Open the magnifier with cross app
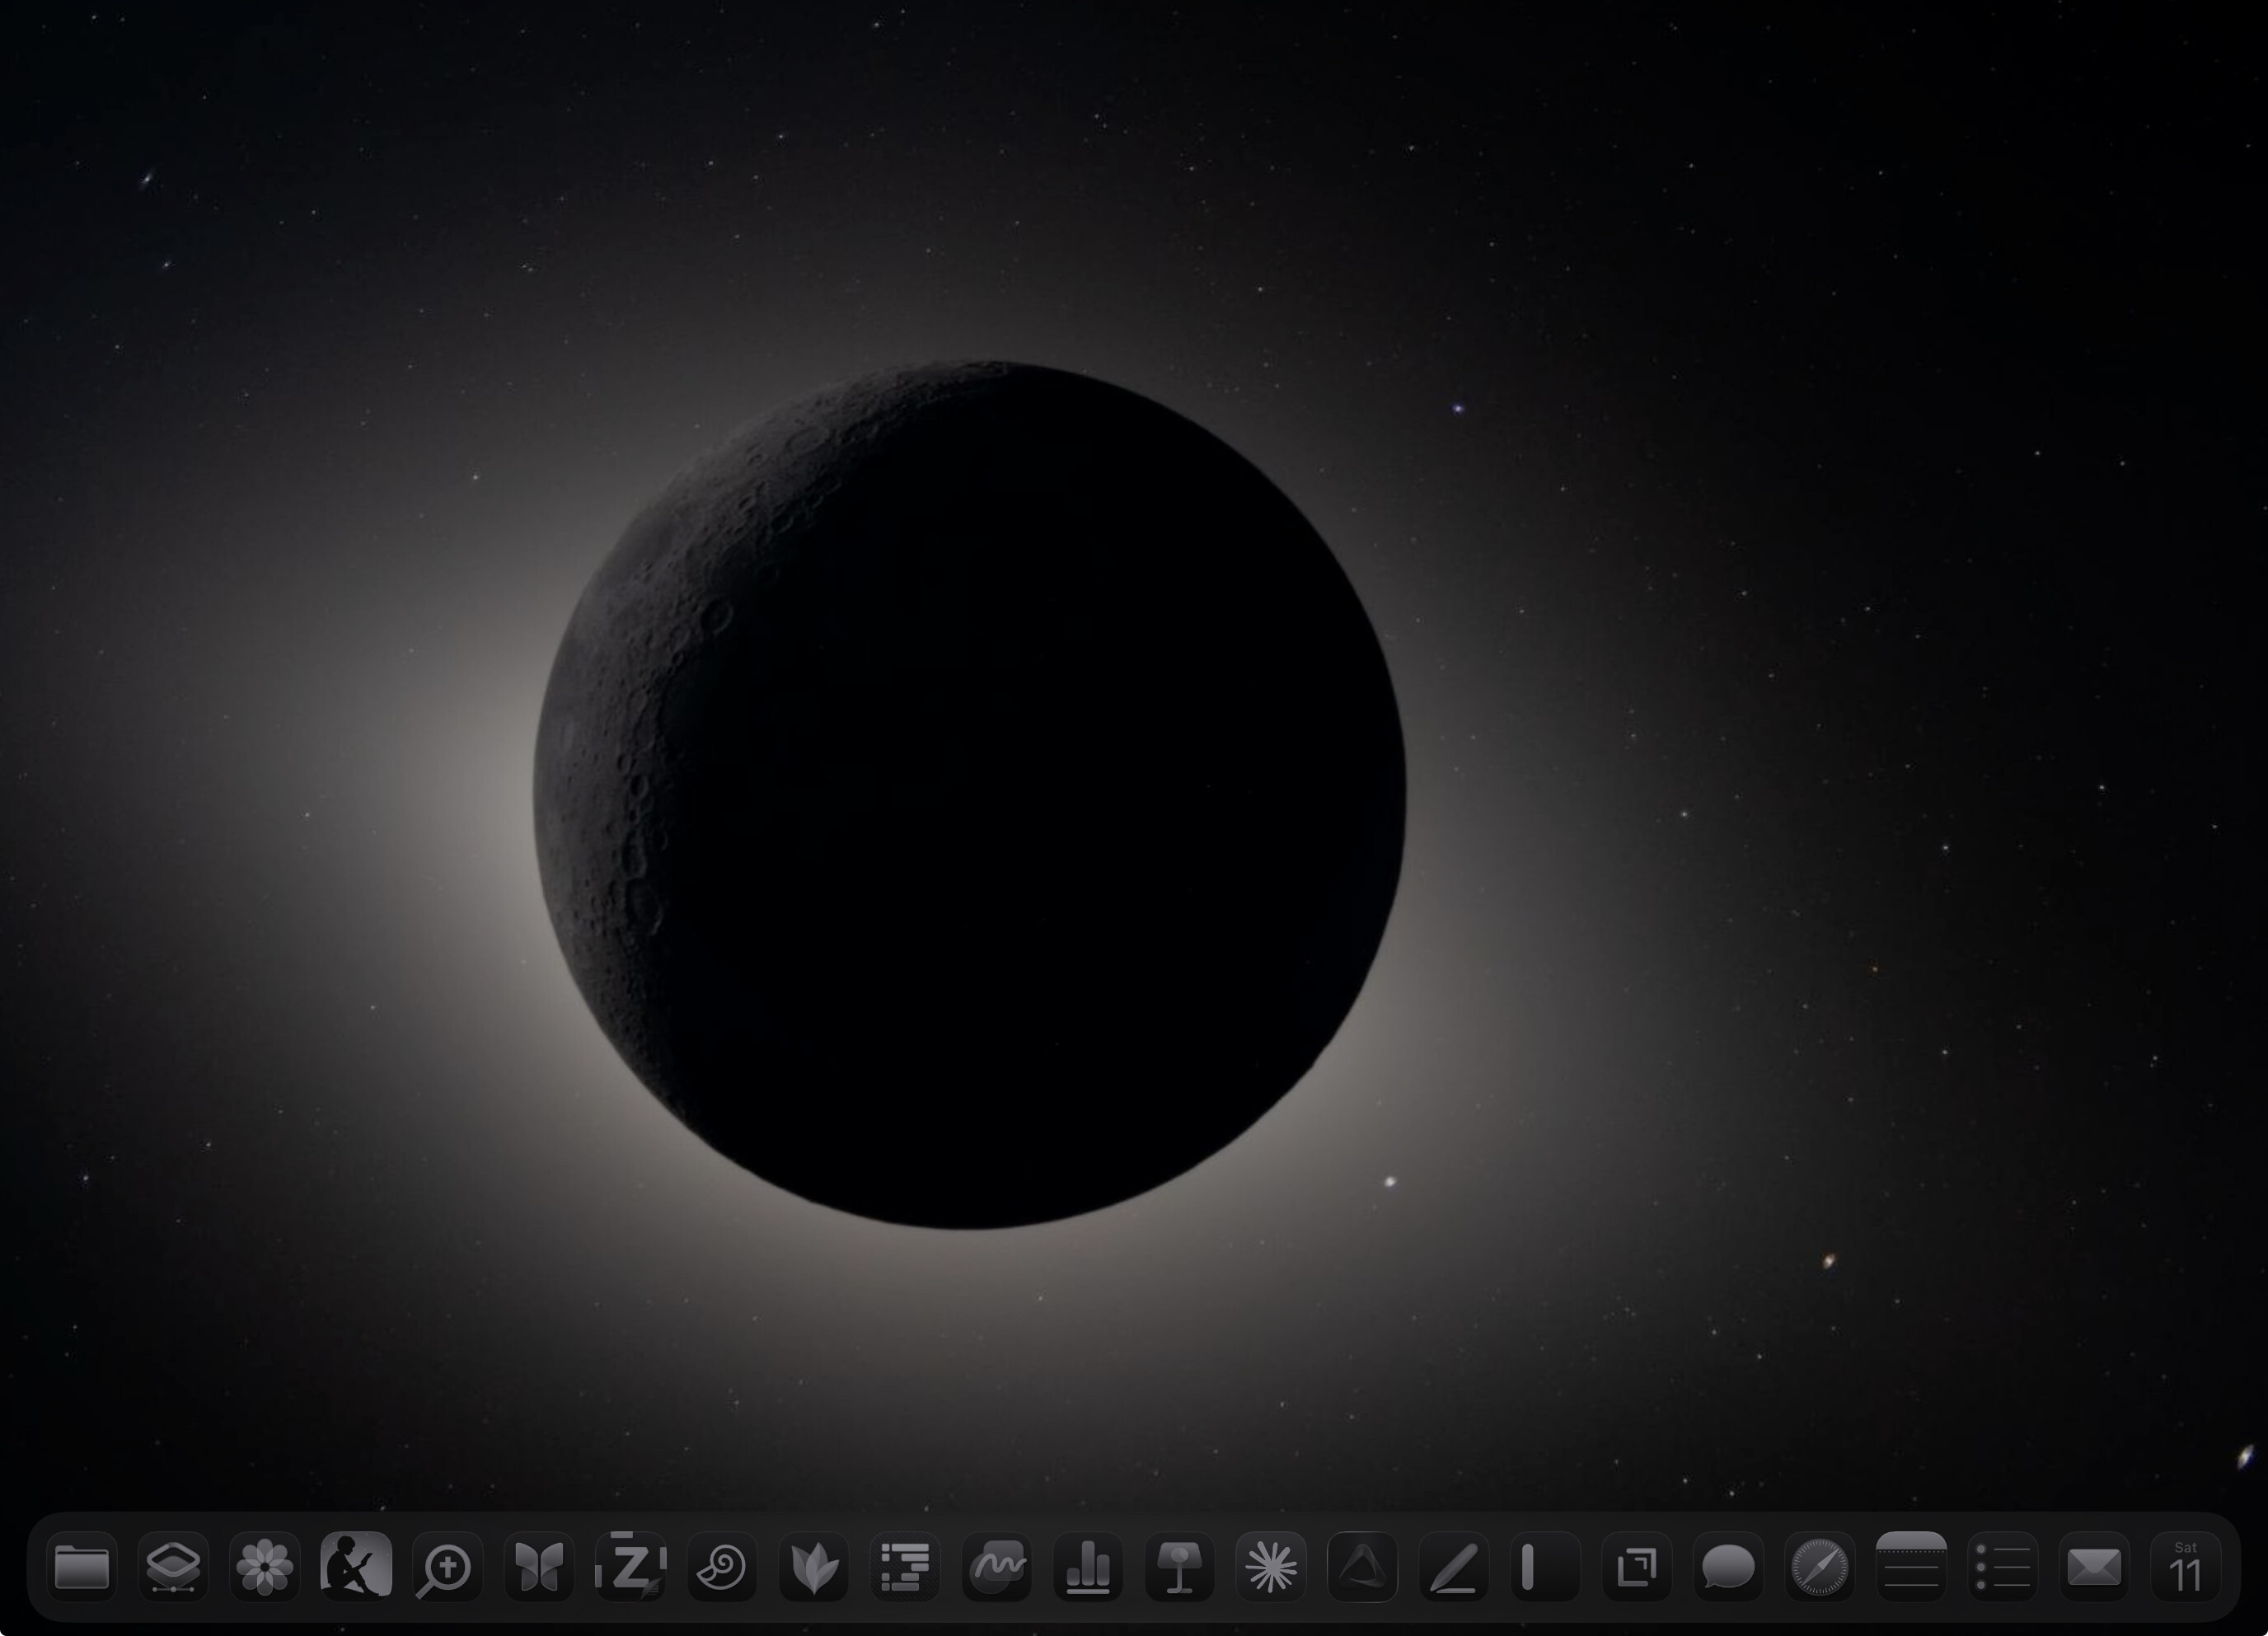Screen dimensions: 2268x1636 pos(447,1567)
